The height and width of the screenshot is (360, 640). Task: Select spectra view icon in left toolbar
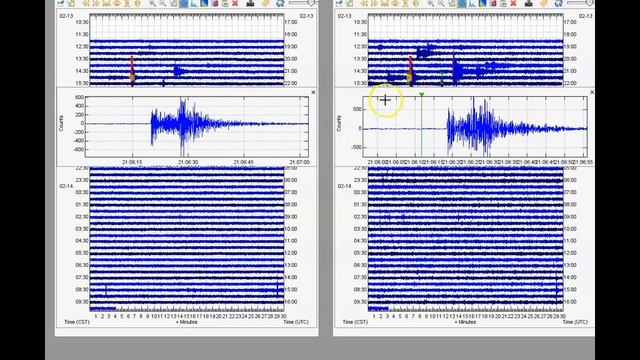coord(194,3)
